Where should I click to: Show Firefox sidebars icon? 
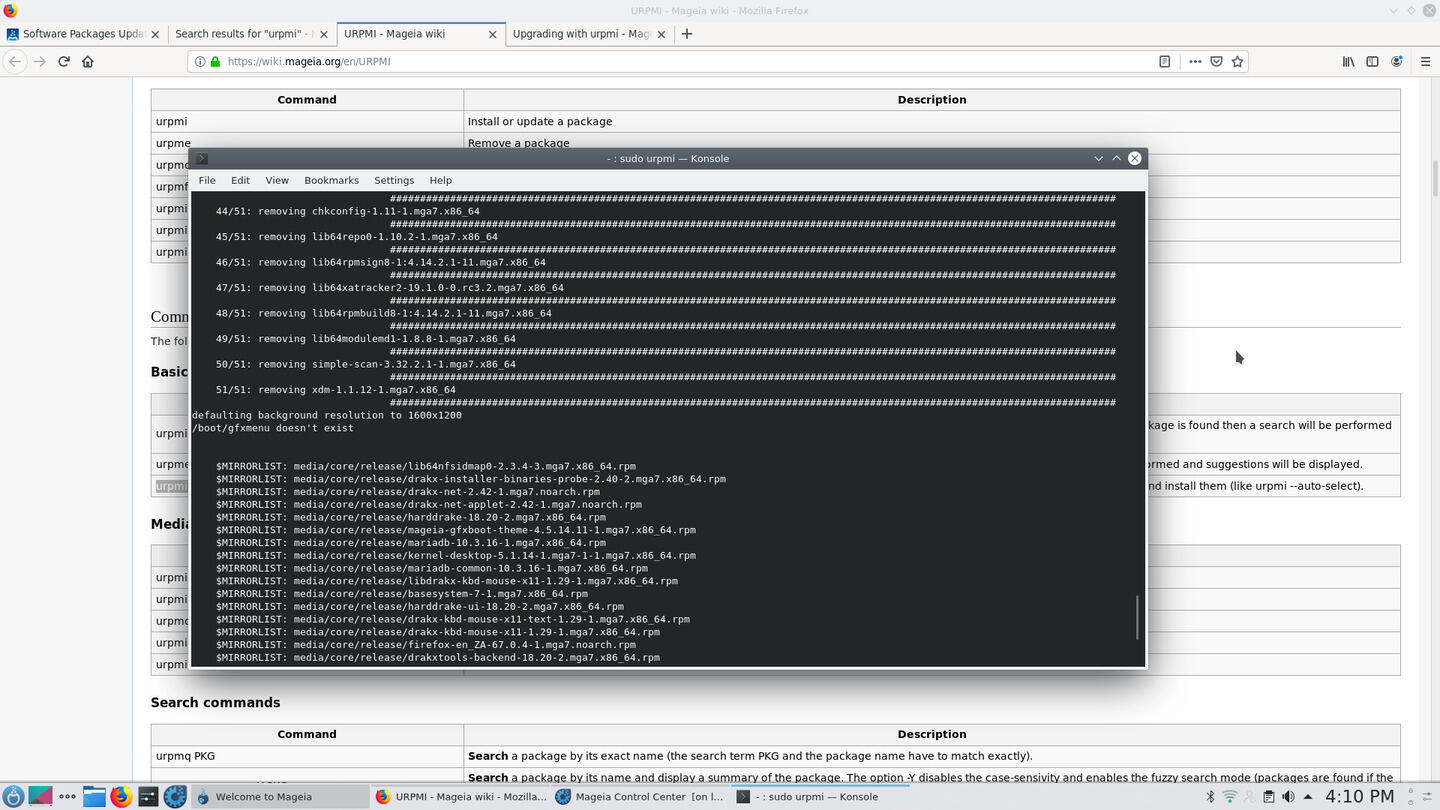[1372, 61]
